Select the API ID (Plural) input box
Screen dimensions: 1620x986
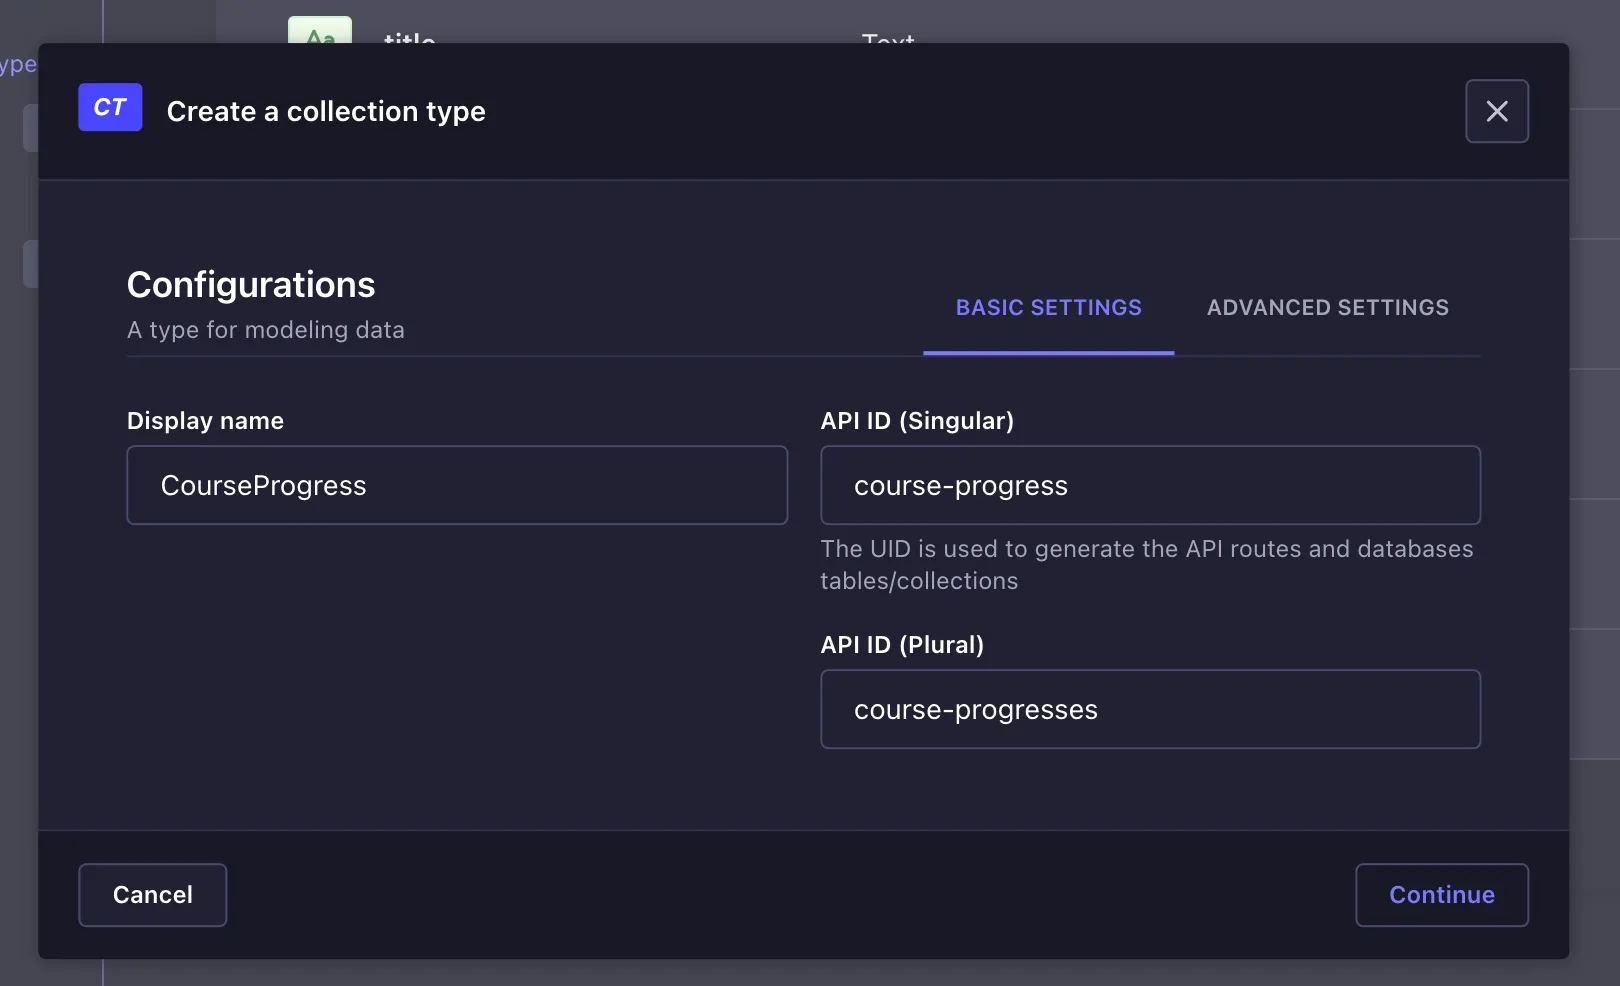1150,709
